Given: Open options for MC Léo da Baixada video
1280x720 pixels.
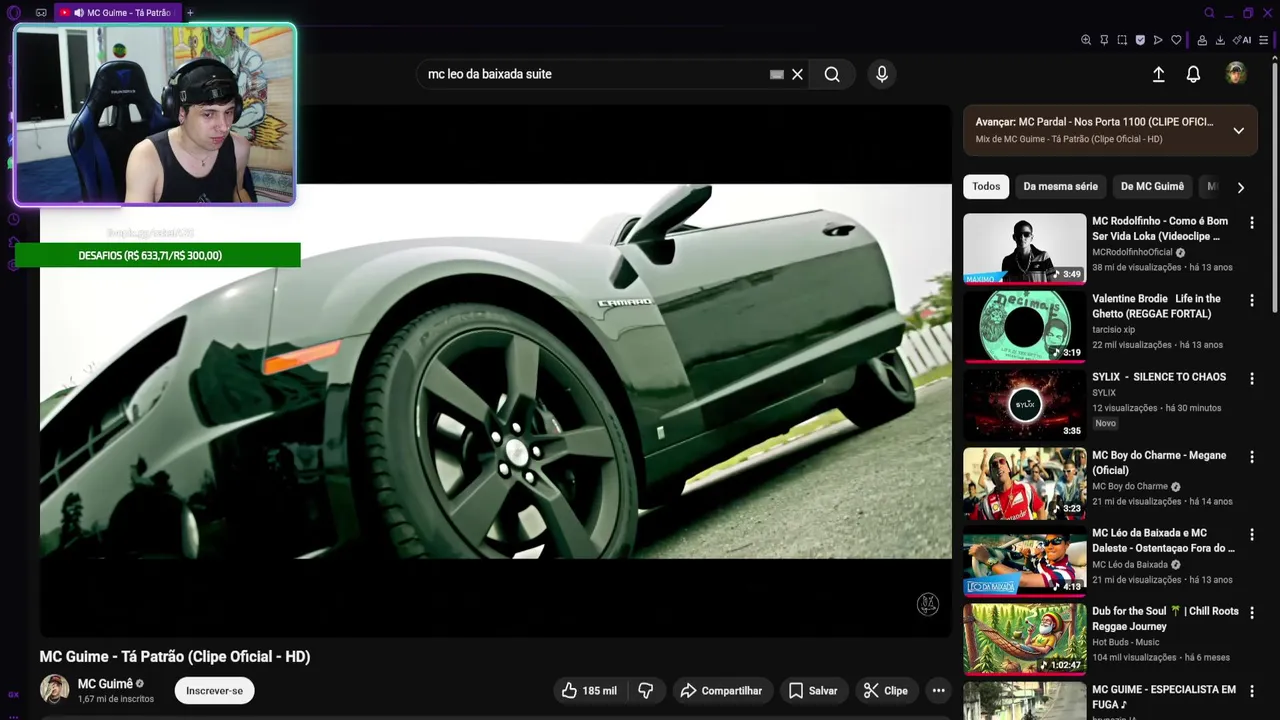Looking at the screenshot, I should 1251,534.
